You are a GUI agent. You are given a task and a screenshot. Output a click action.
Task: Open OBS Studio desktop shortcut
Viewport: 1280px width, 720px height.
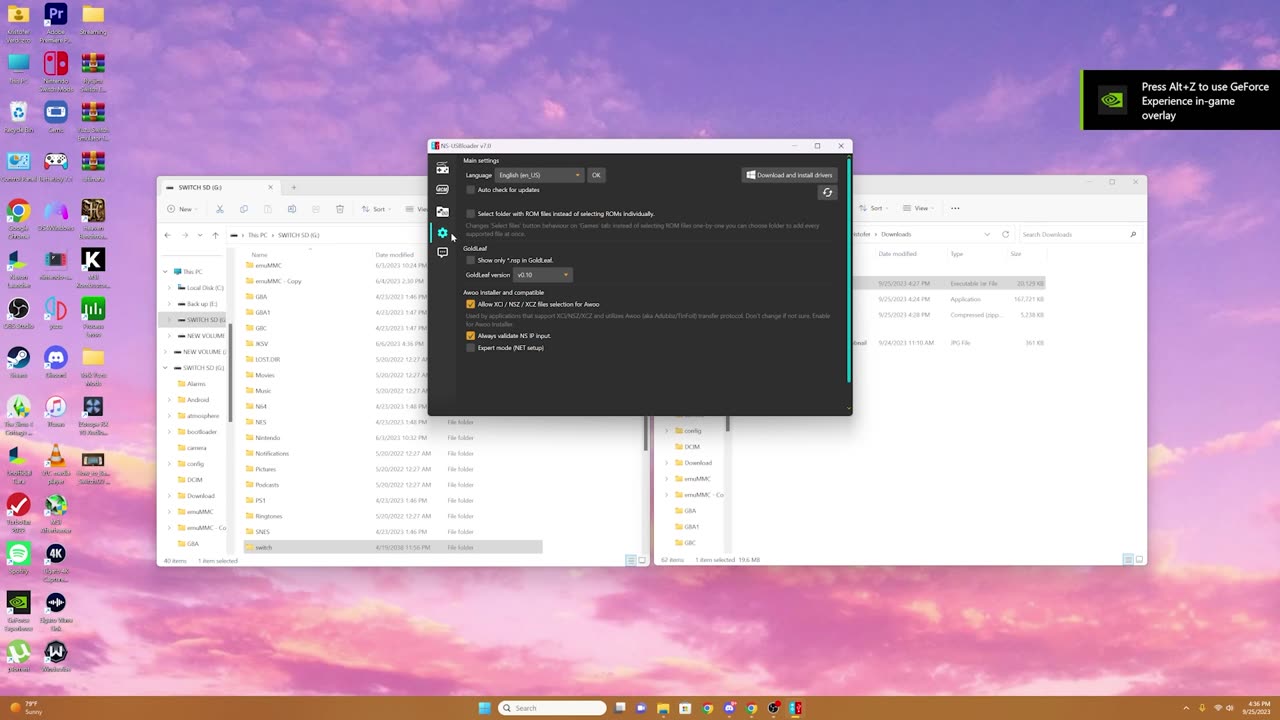tap(18, 314)
